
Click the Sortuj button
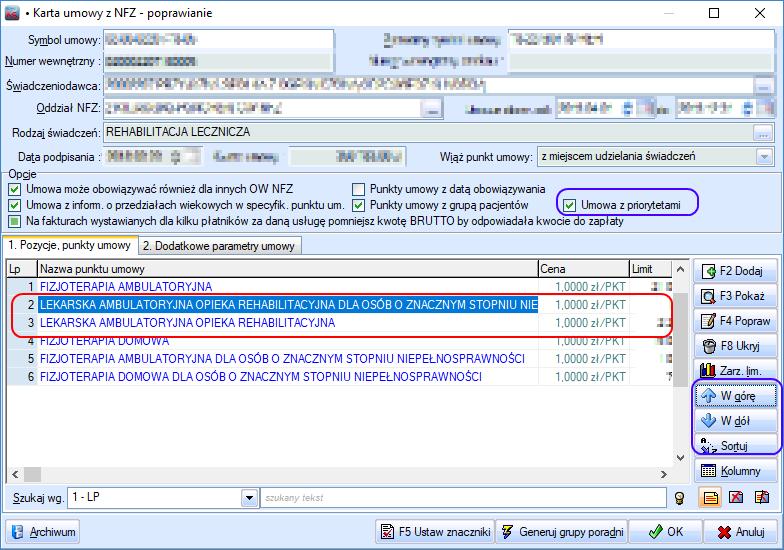[x=734, y=445]
